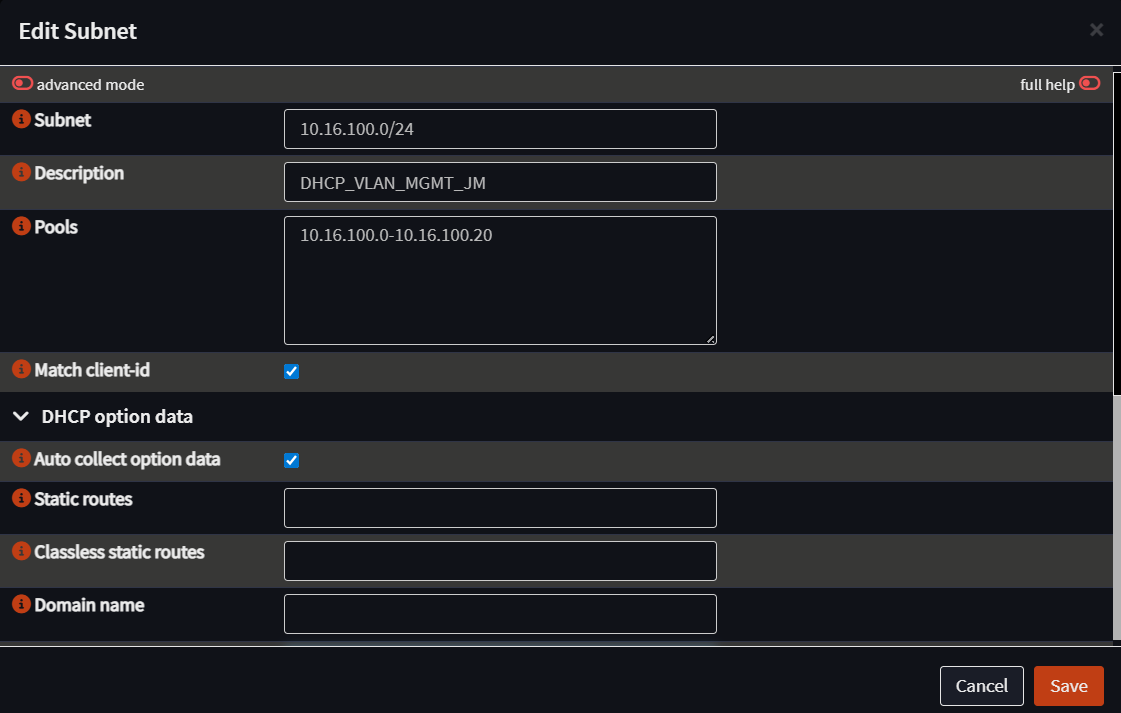Show help icon for Static routes

click(x=21, y=498)
